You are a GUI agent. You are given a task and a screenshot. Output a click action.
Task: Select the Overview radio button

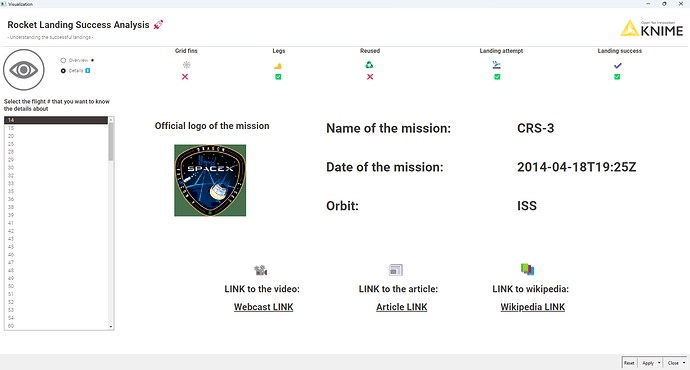tap(63, 60)
